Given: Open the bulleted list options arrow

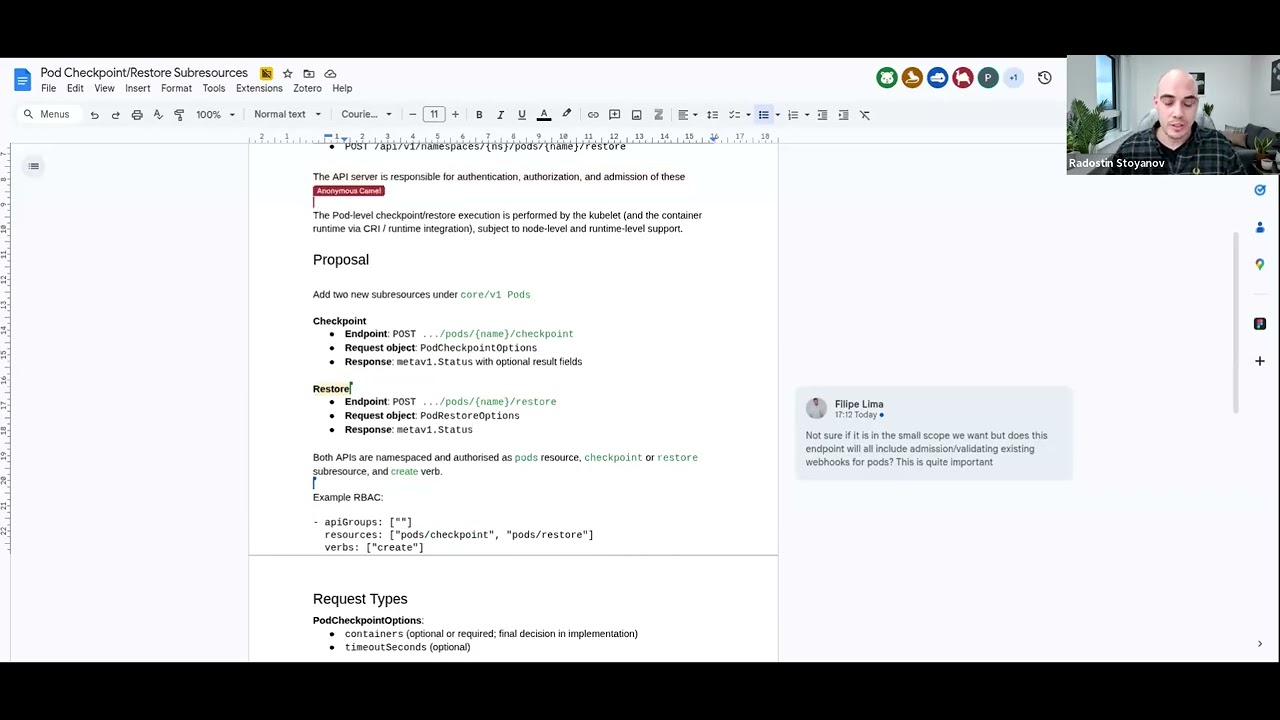Looking at the screenshot, I should coord(777,115).
